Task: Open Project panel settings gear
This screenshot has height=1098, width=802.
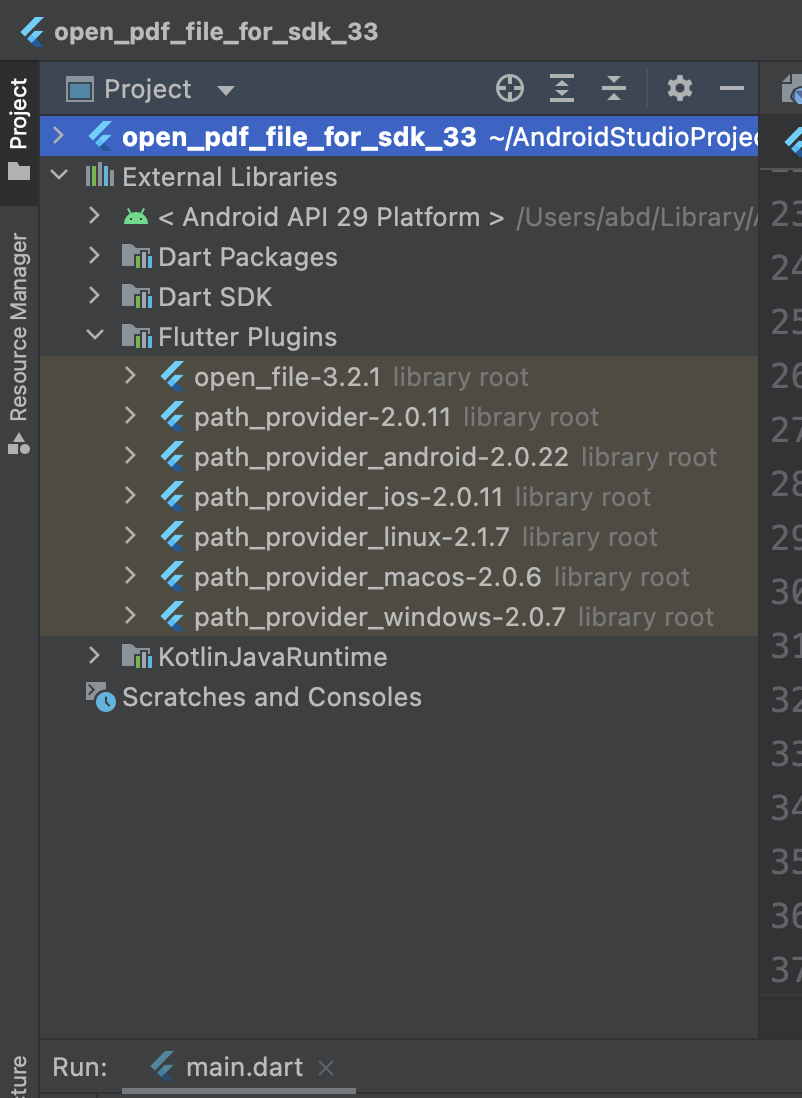Action: (679, 89)
